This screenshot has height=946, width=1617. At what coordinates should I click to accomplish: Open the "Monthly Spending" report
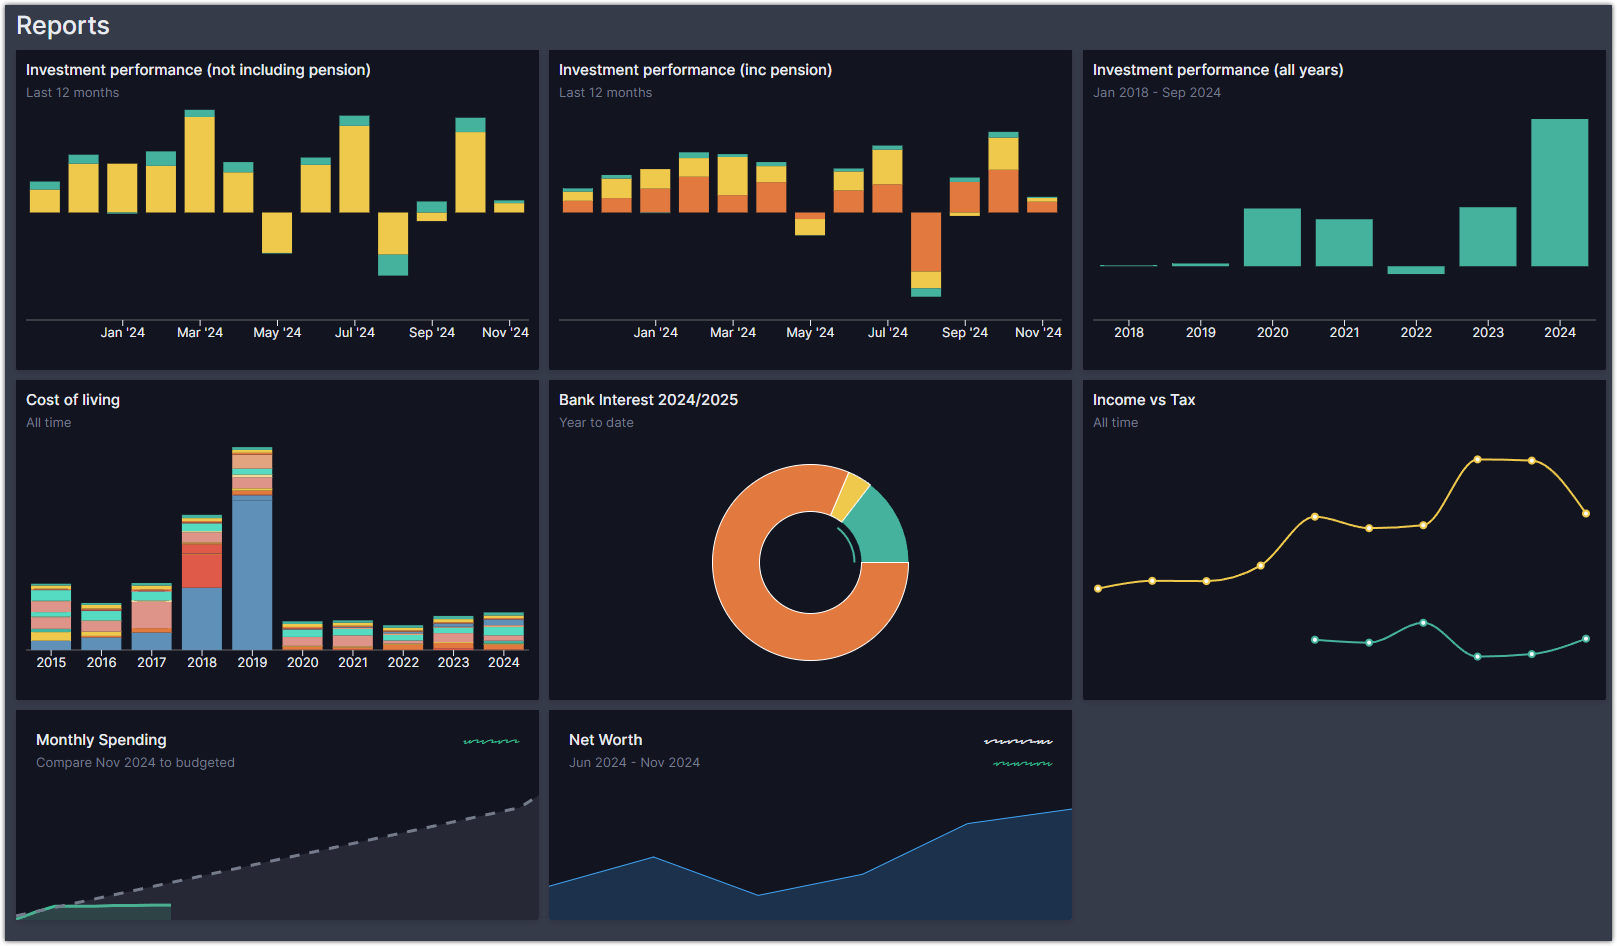coord(101,740)
